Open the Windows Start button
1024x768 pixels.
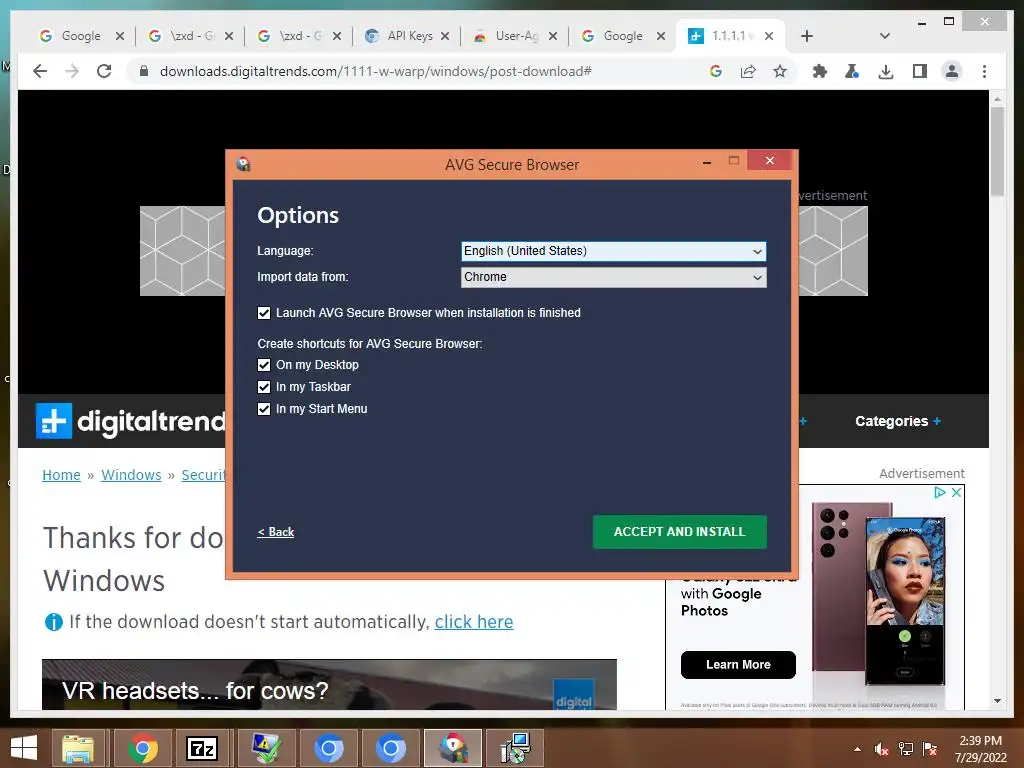pos(24,748)
